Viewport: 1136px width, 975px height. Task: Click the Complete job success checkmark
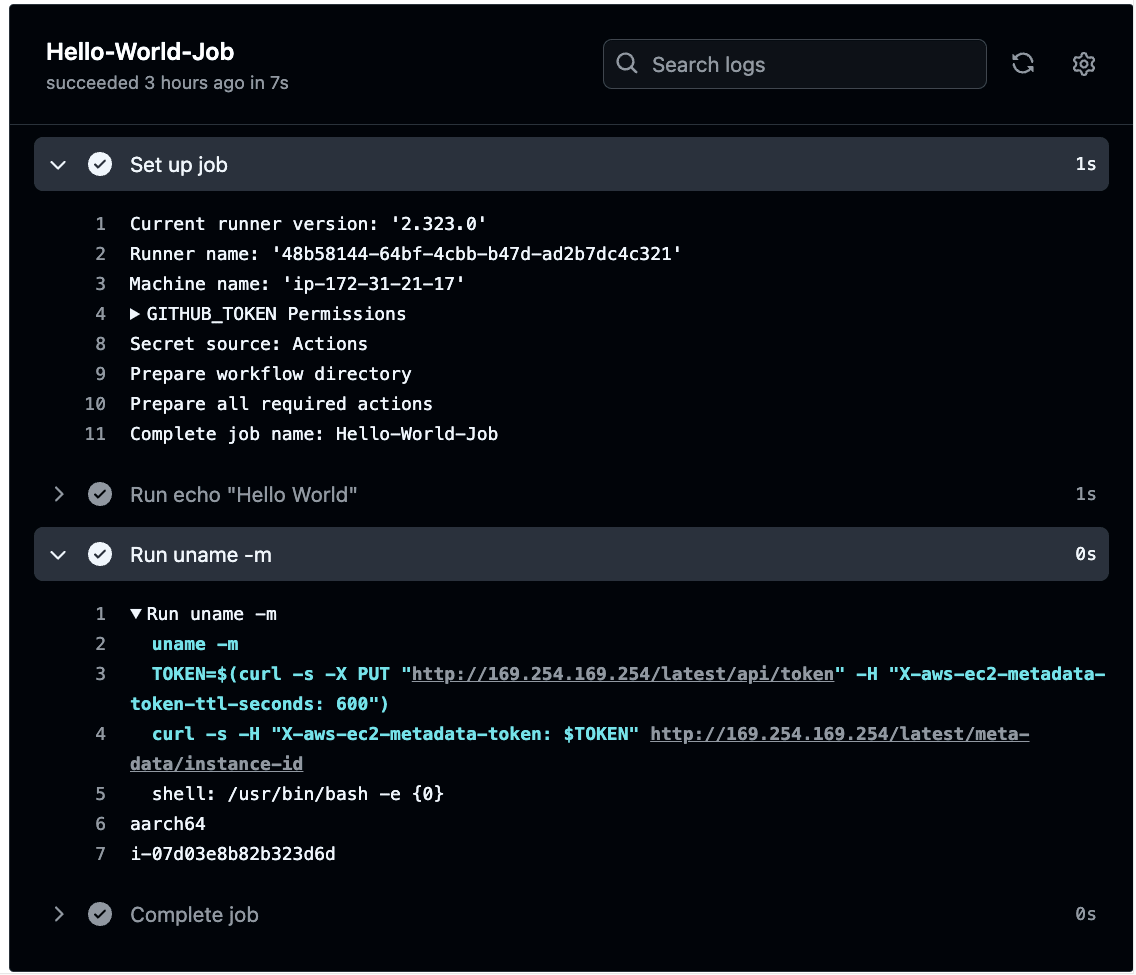[100, 914]
